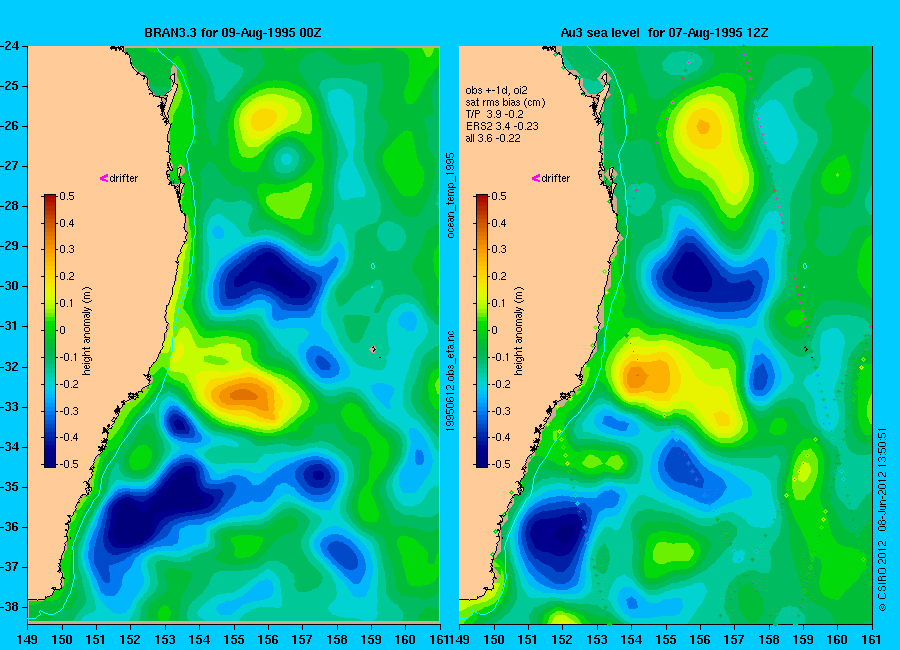Screen dimensions: 900x650
Task: Click the 'height anomaly (m)' label in BRAN3.3 panel
Action: click(x=87, y=331)
